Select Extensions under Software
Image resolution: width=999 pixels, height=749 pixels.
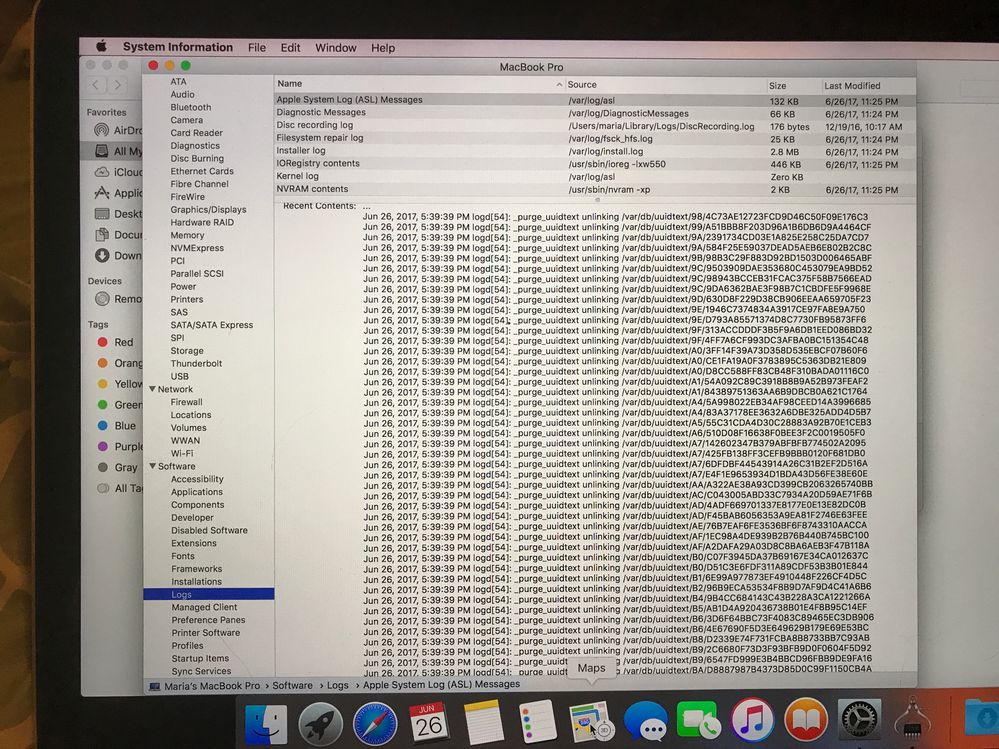tap(194, 543)
